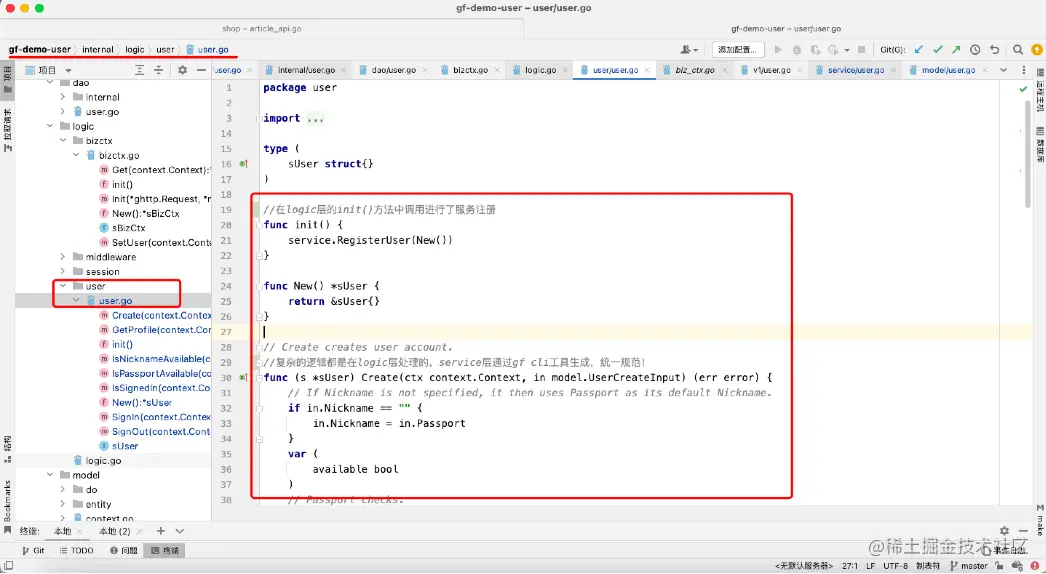This screenshot has width=1046, height=574.
Task: Click LF line separator in status bar
Action: click(x=871, y=566)
